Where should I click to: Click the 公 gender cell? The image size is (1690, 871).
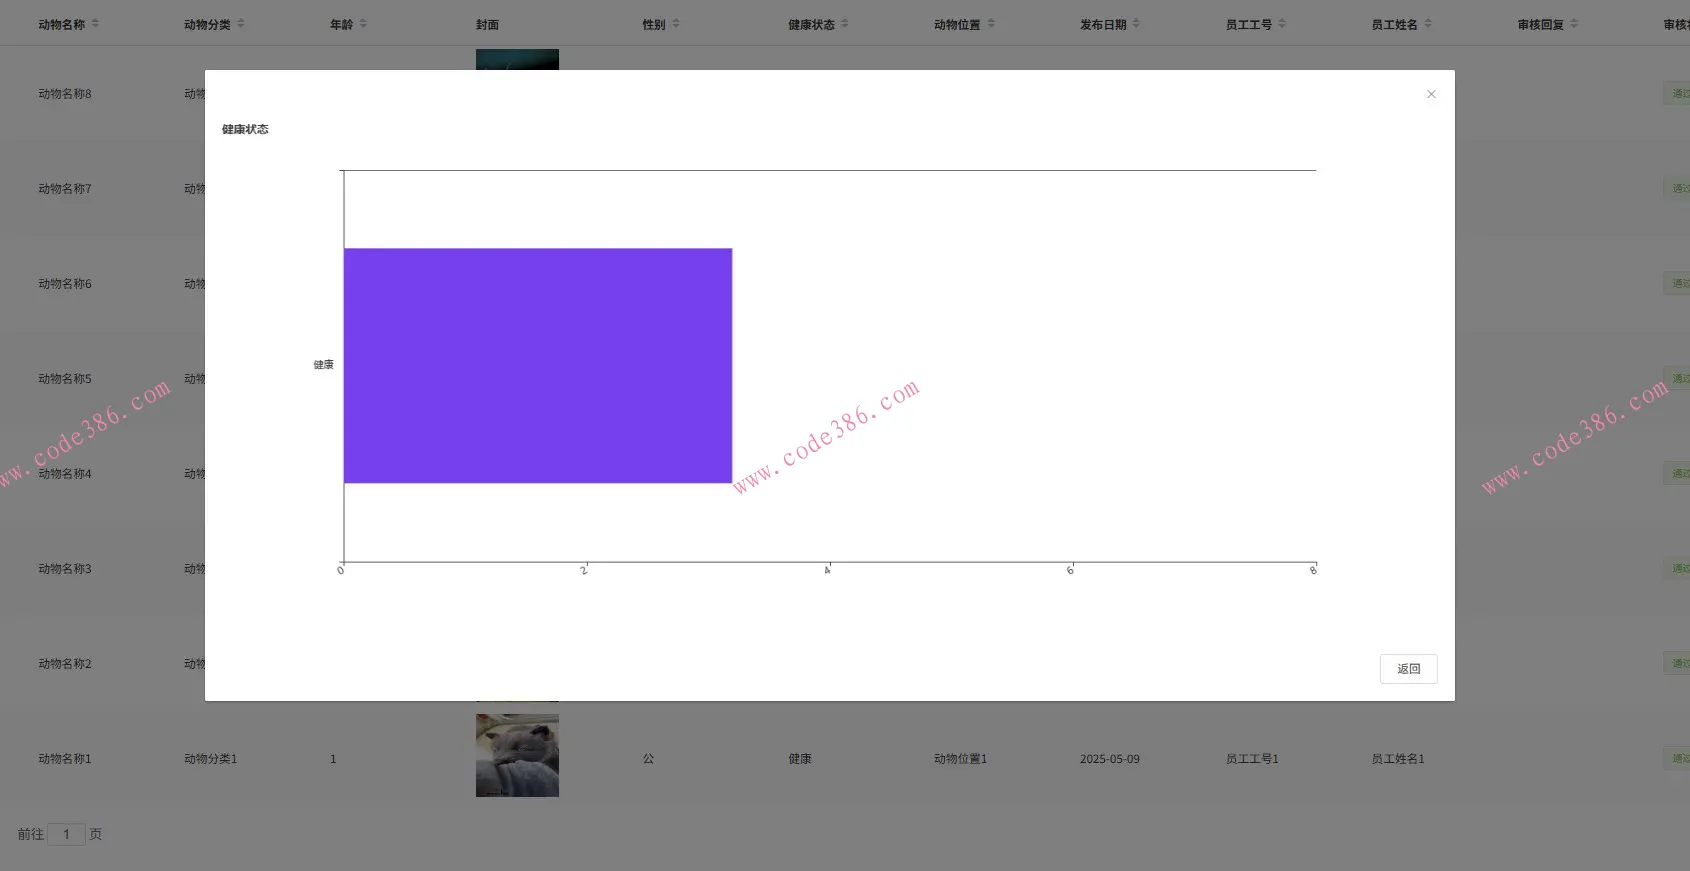tap(648, 759)
